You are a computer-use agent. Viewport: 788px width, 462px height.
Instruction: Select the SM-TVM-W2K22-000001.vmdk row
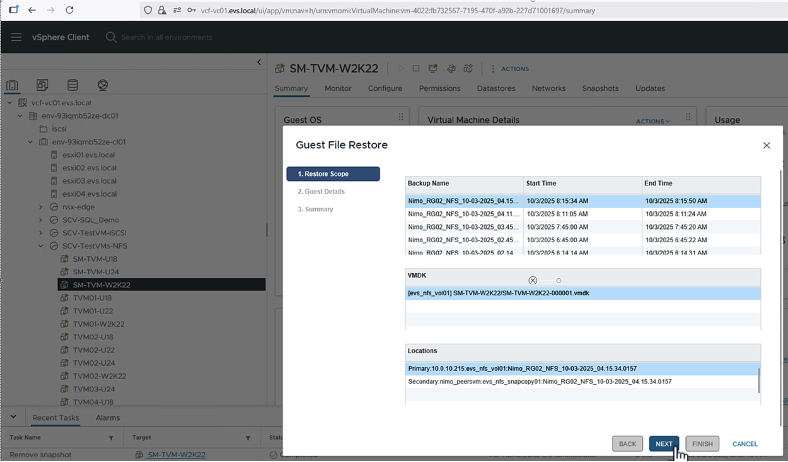(x=583, y=293)
